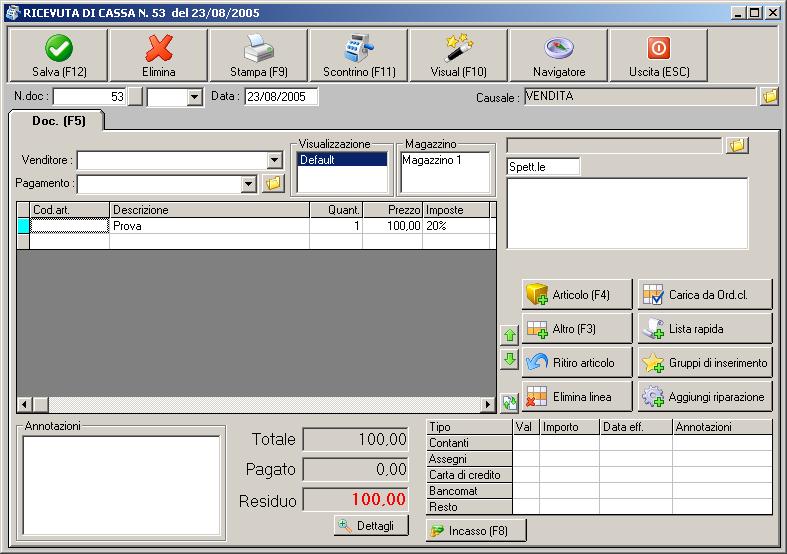787x554 pixels.
Task: Select Default in Visualizzazione list
Action: pos(342,160)
